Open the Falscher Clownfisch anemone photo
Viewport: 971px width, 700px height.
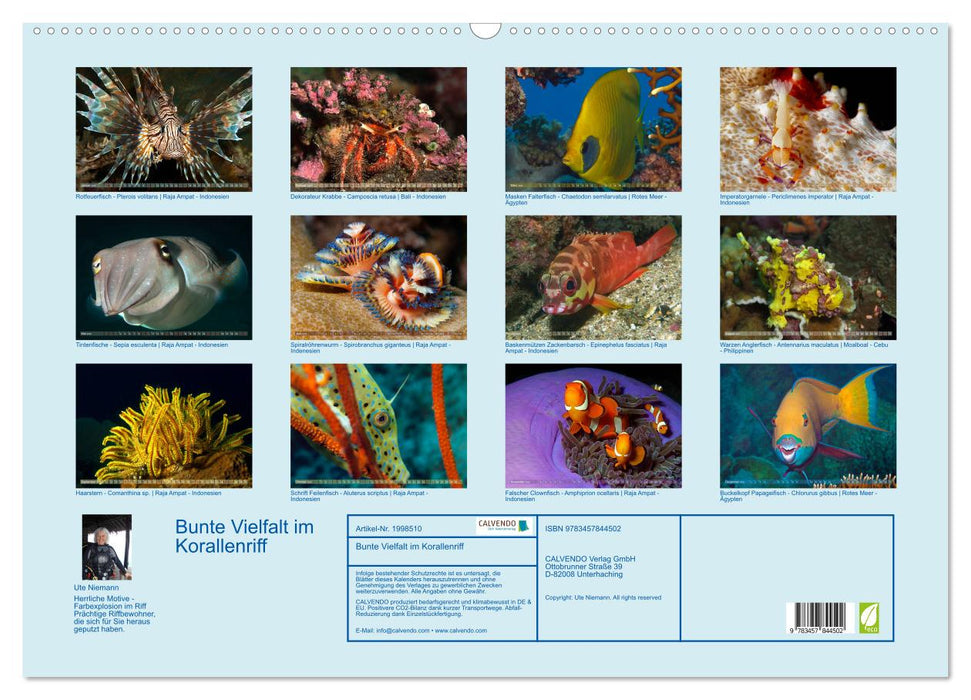click(593, 425)
